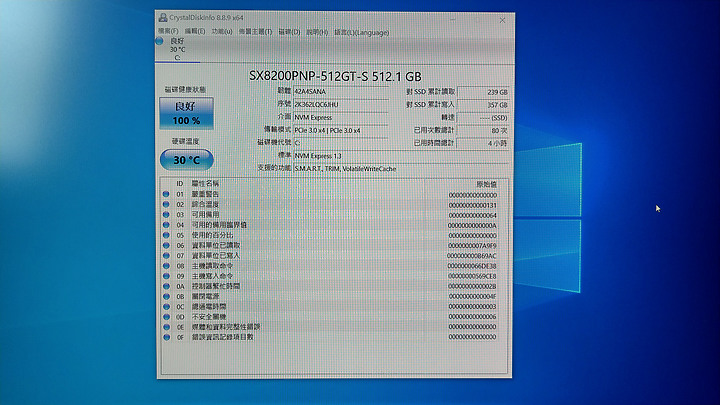Image resolution: width=720 pixels, height=405 pixels.
Task: Click the status dot for attribute 0B
Action: pos(166,296)
